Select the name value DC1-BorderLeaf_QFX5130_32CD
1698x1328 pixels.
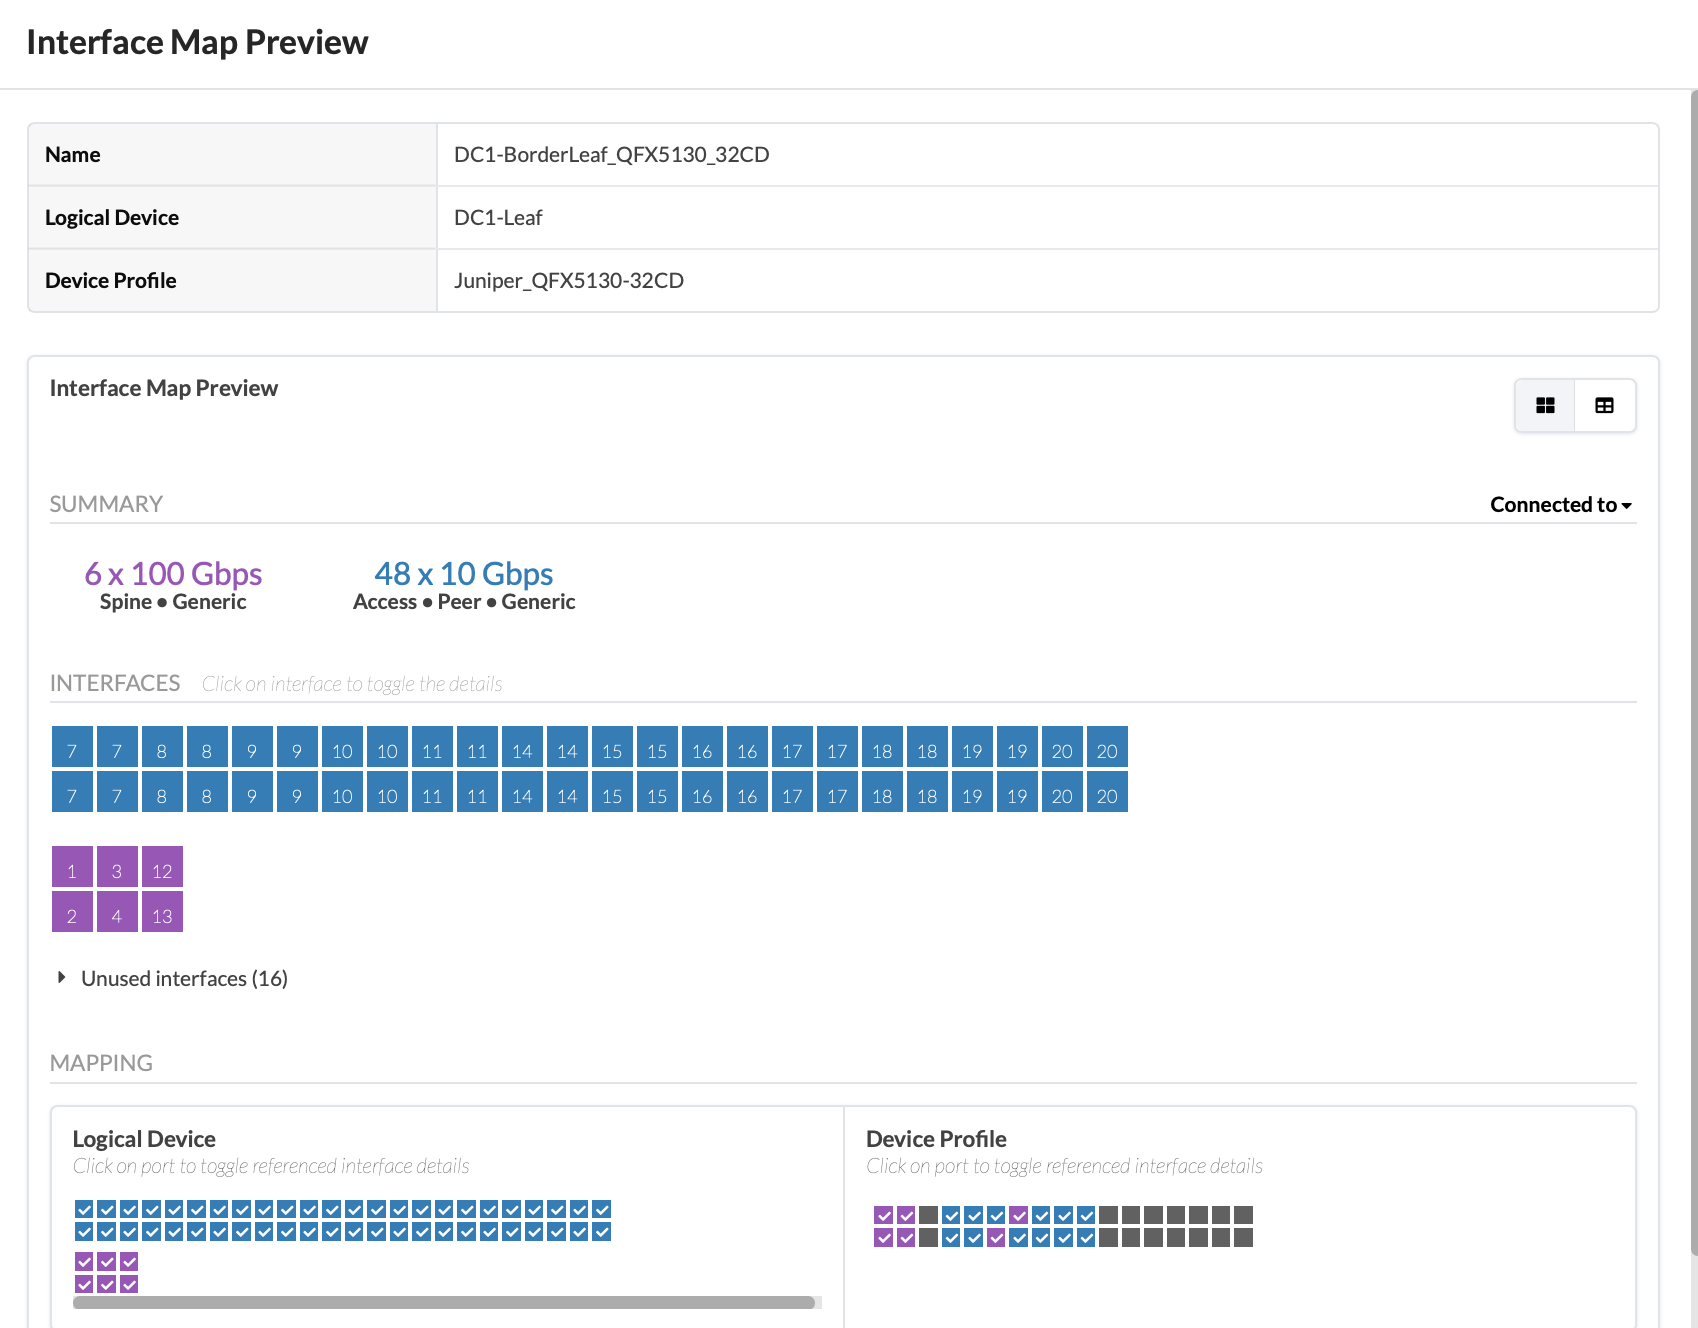pyautogui.click(x=612, y=155)
